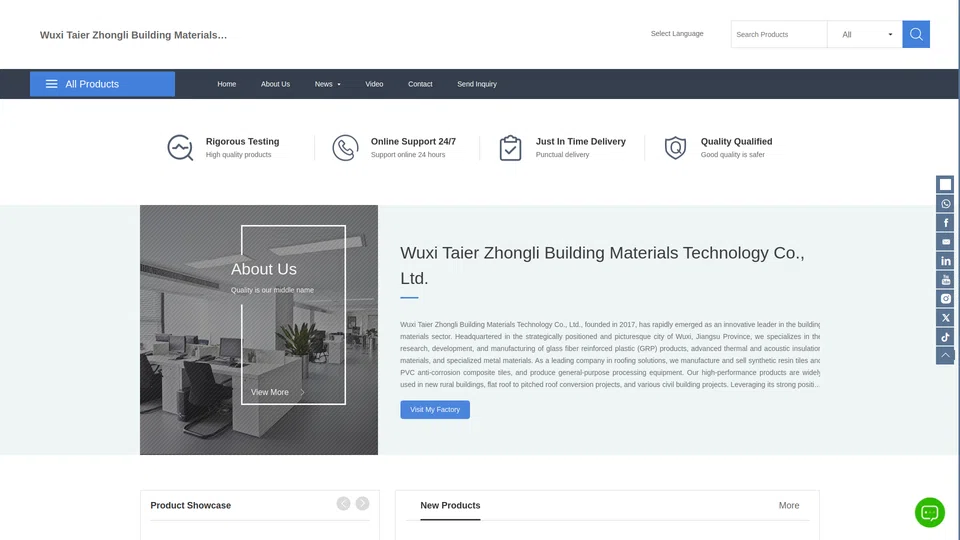Click the email envelope sidebar icon

click(945, 242)
